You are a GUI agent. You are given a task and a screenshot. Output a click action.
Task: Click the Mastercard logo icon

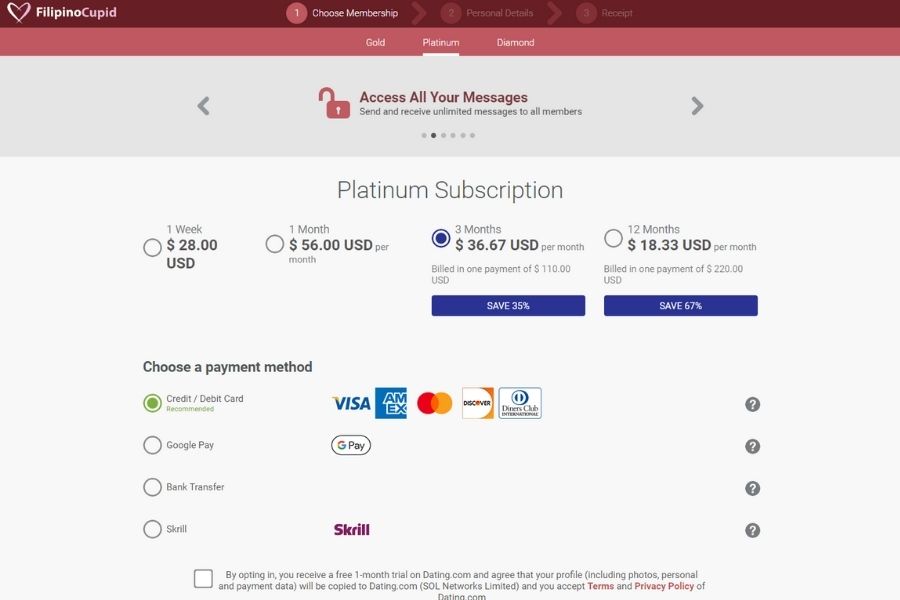(434, 403)
